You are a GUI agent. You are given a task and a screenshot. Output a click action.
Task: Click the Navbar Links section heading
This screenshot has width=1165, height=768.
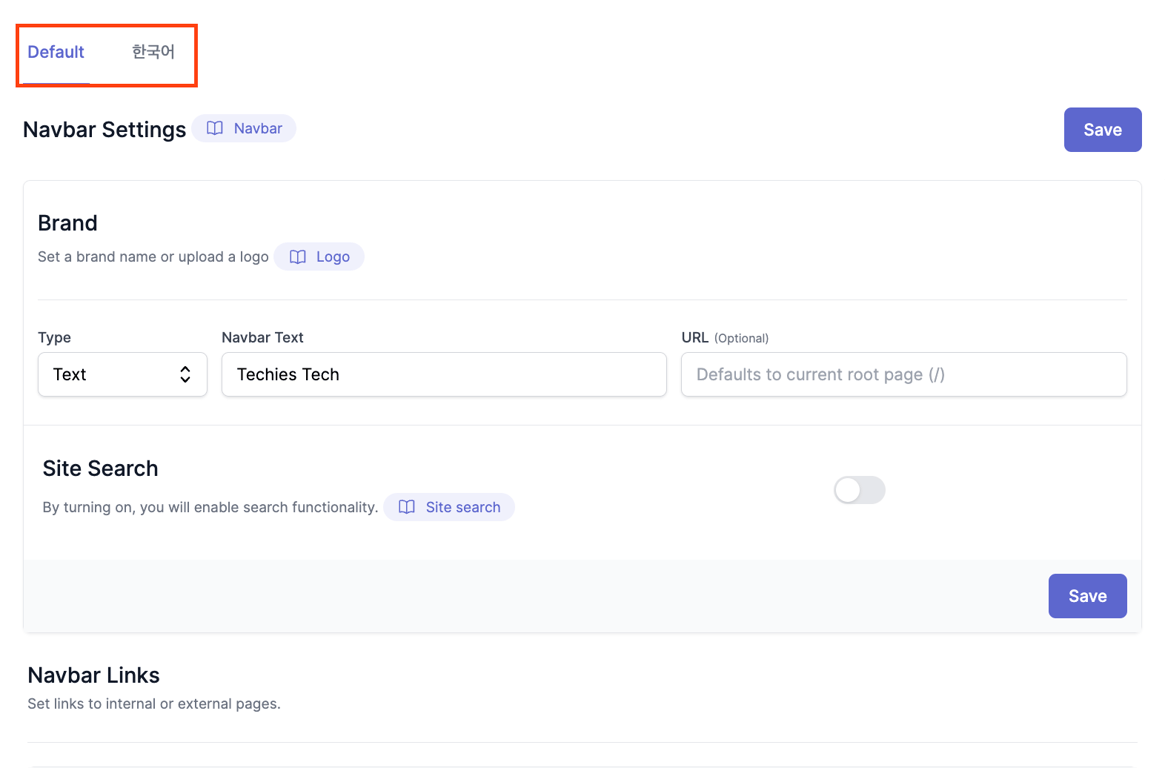point(94,675)
